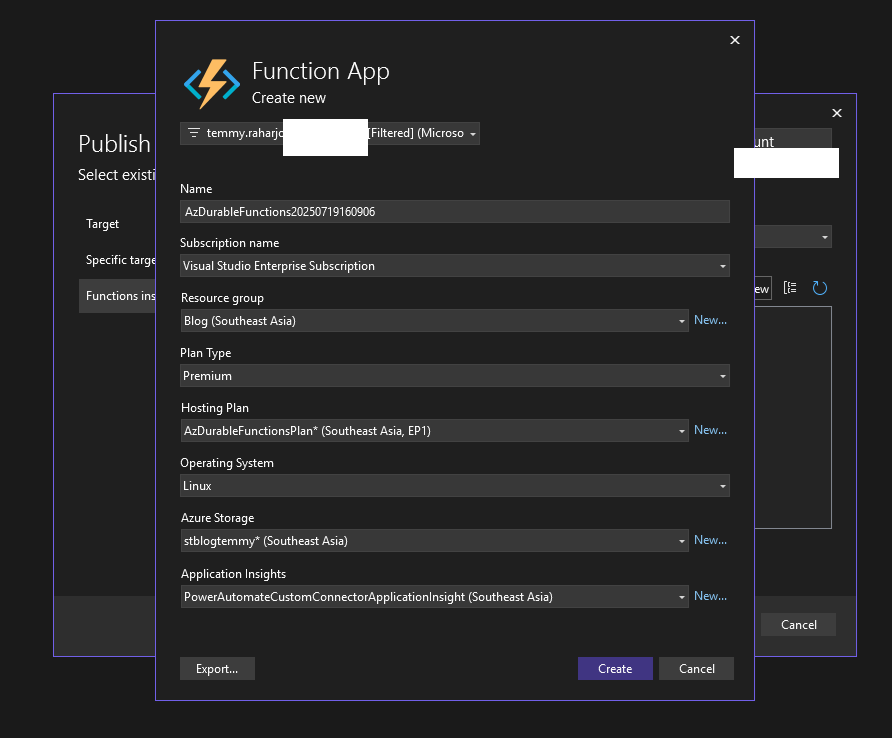Open the Application Insights dropdown
892x738 pixels.
[435, 597]
